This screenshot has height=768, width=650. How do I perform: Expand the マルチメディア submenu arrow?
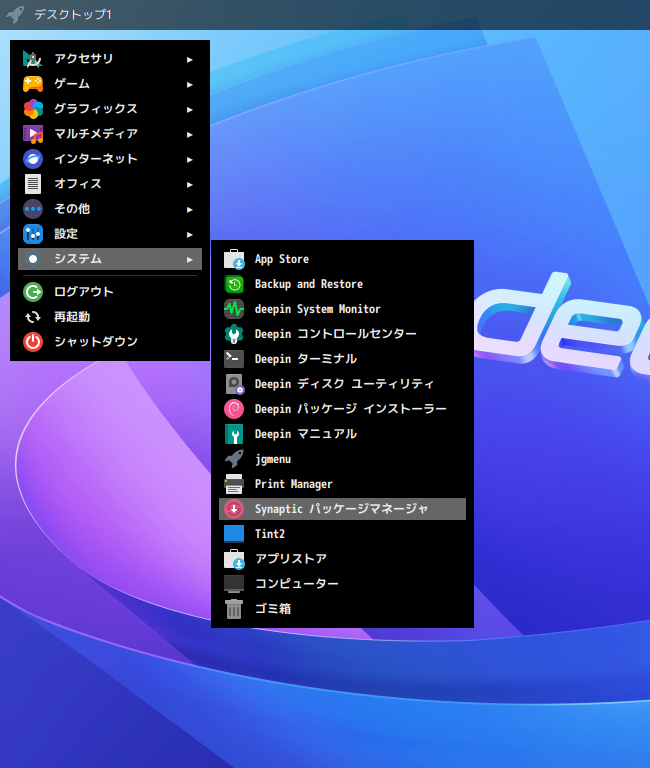190,134
